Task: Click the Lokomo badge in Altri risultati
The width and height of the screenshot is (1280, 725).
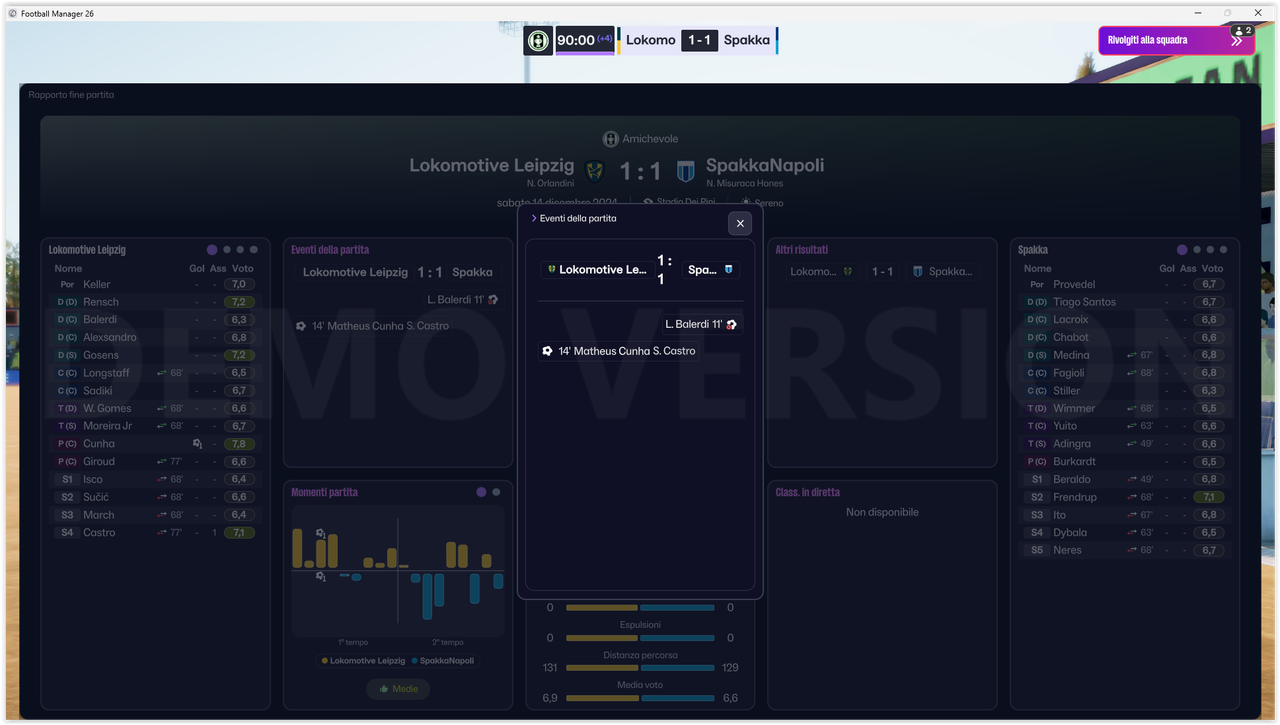Action: click(x=848, y=271)
